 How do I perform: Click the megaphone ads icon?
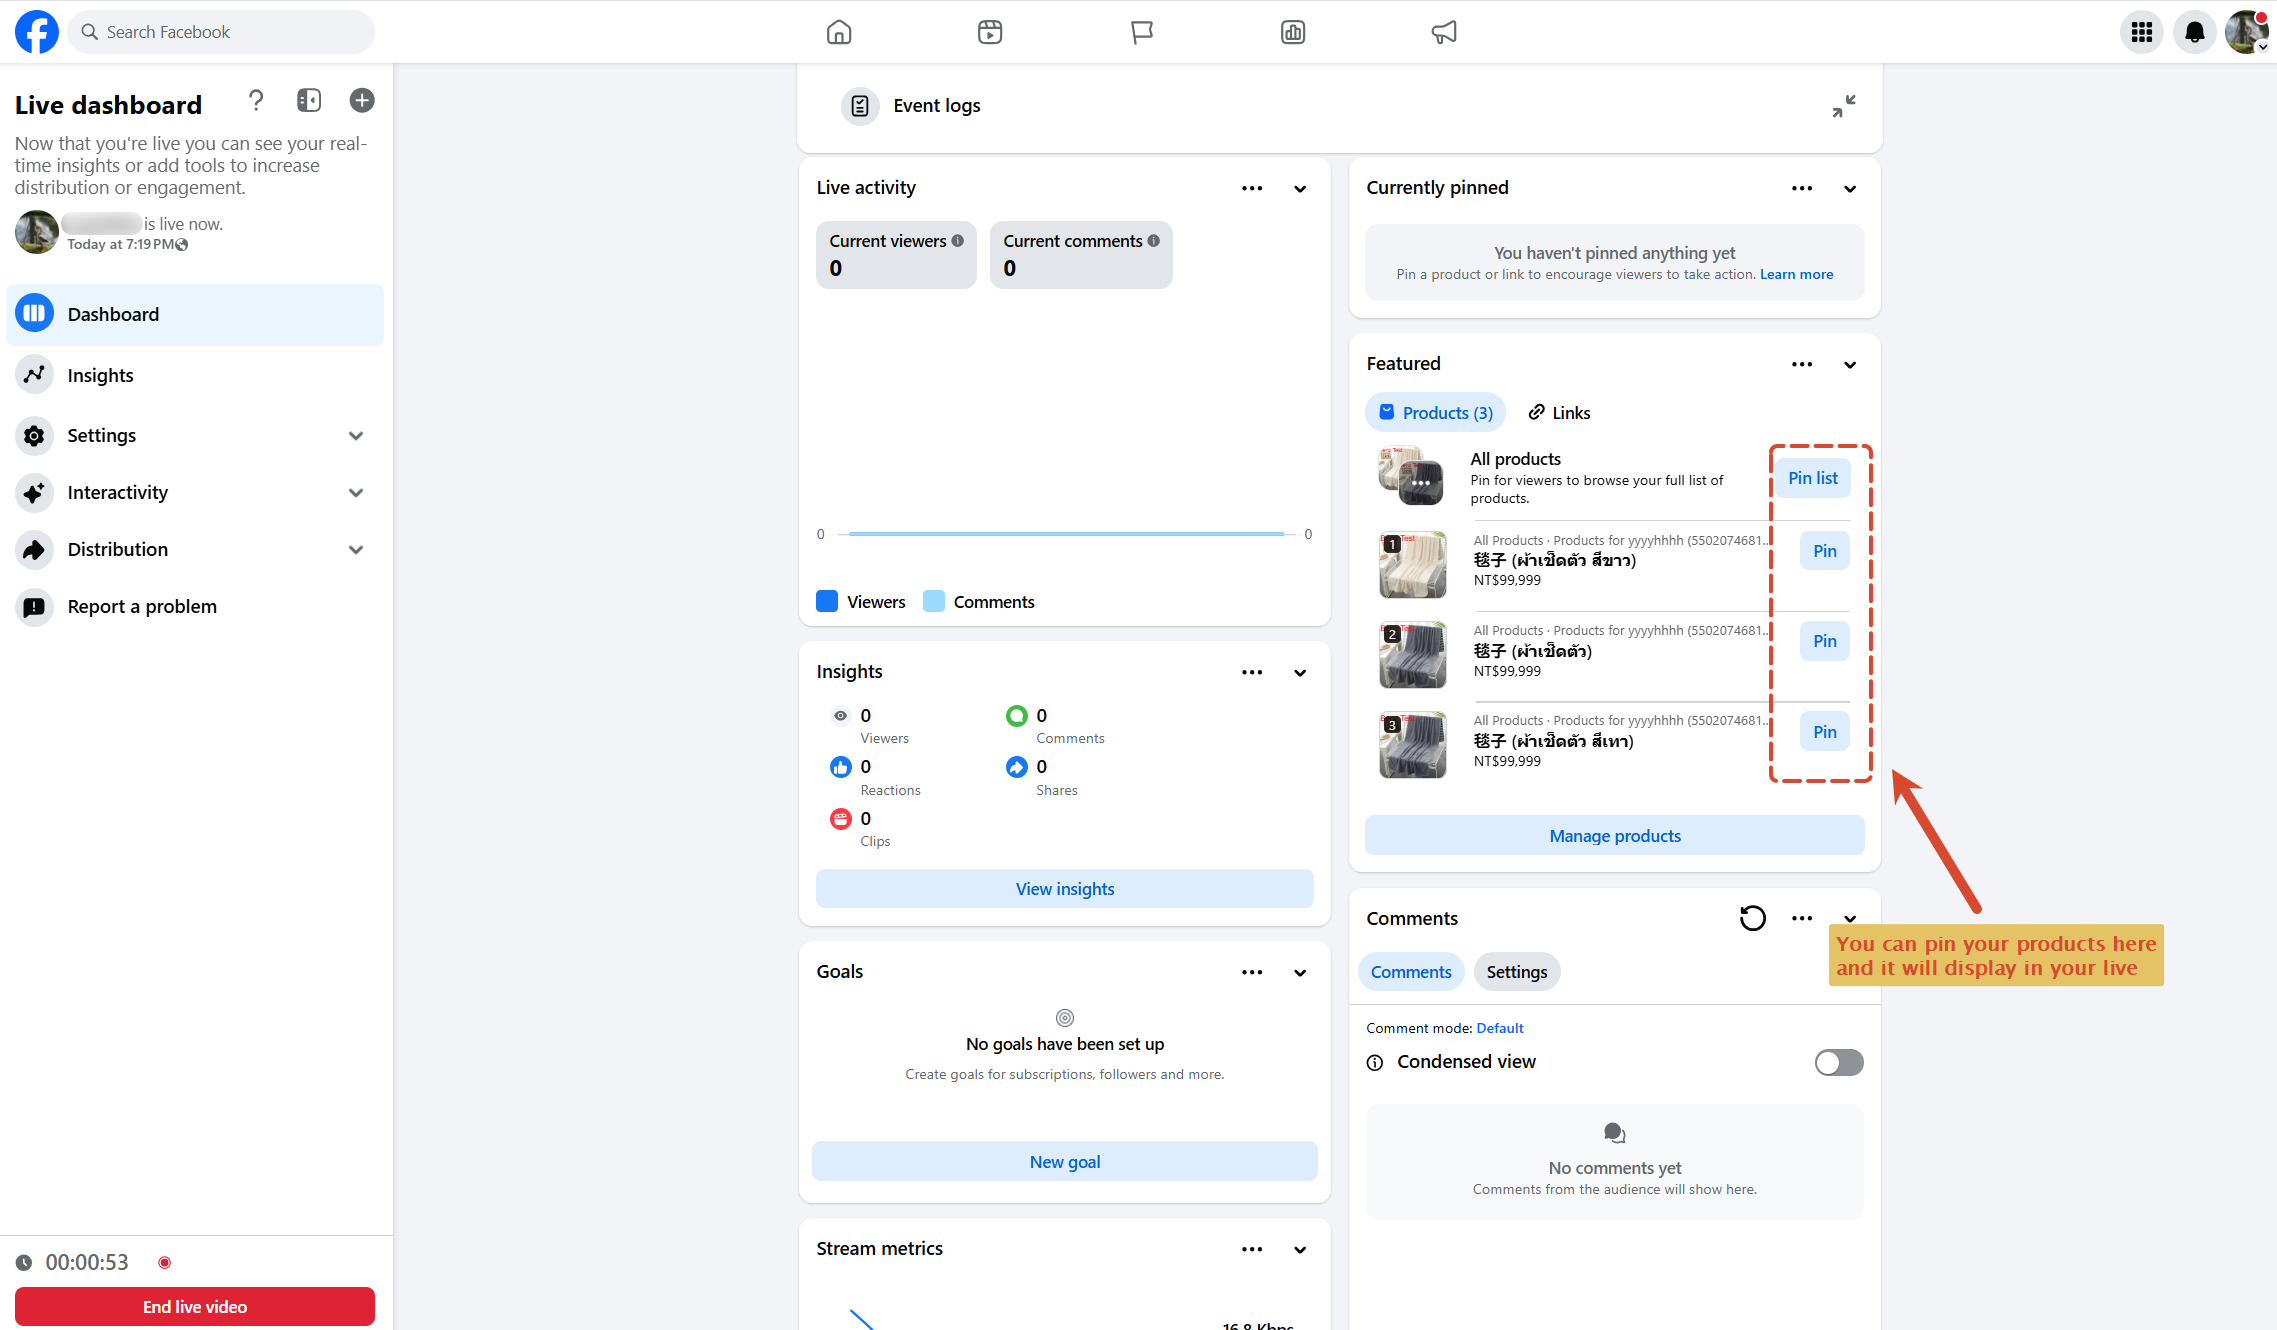[1444, 32]
